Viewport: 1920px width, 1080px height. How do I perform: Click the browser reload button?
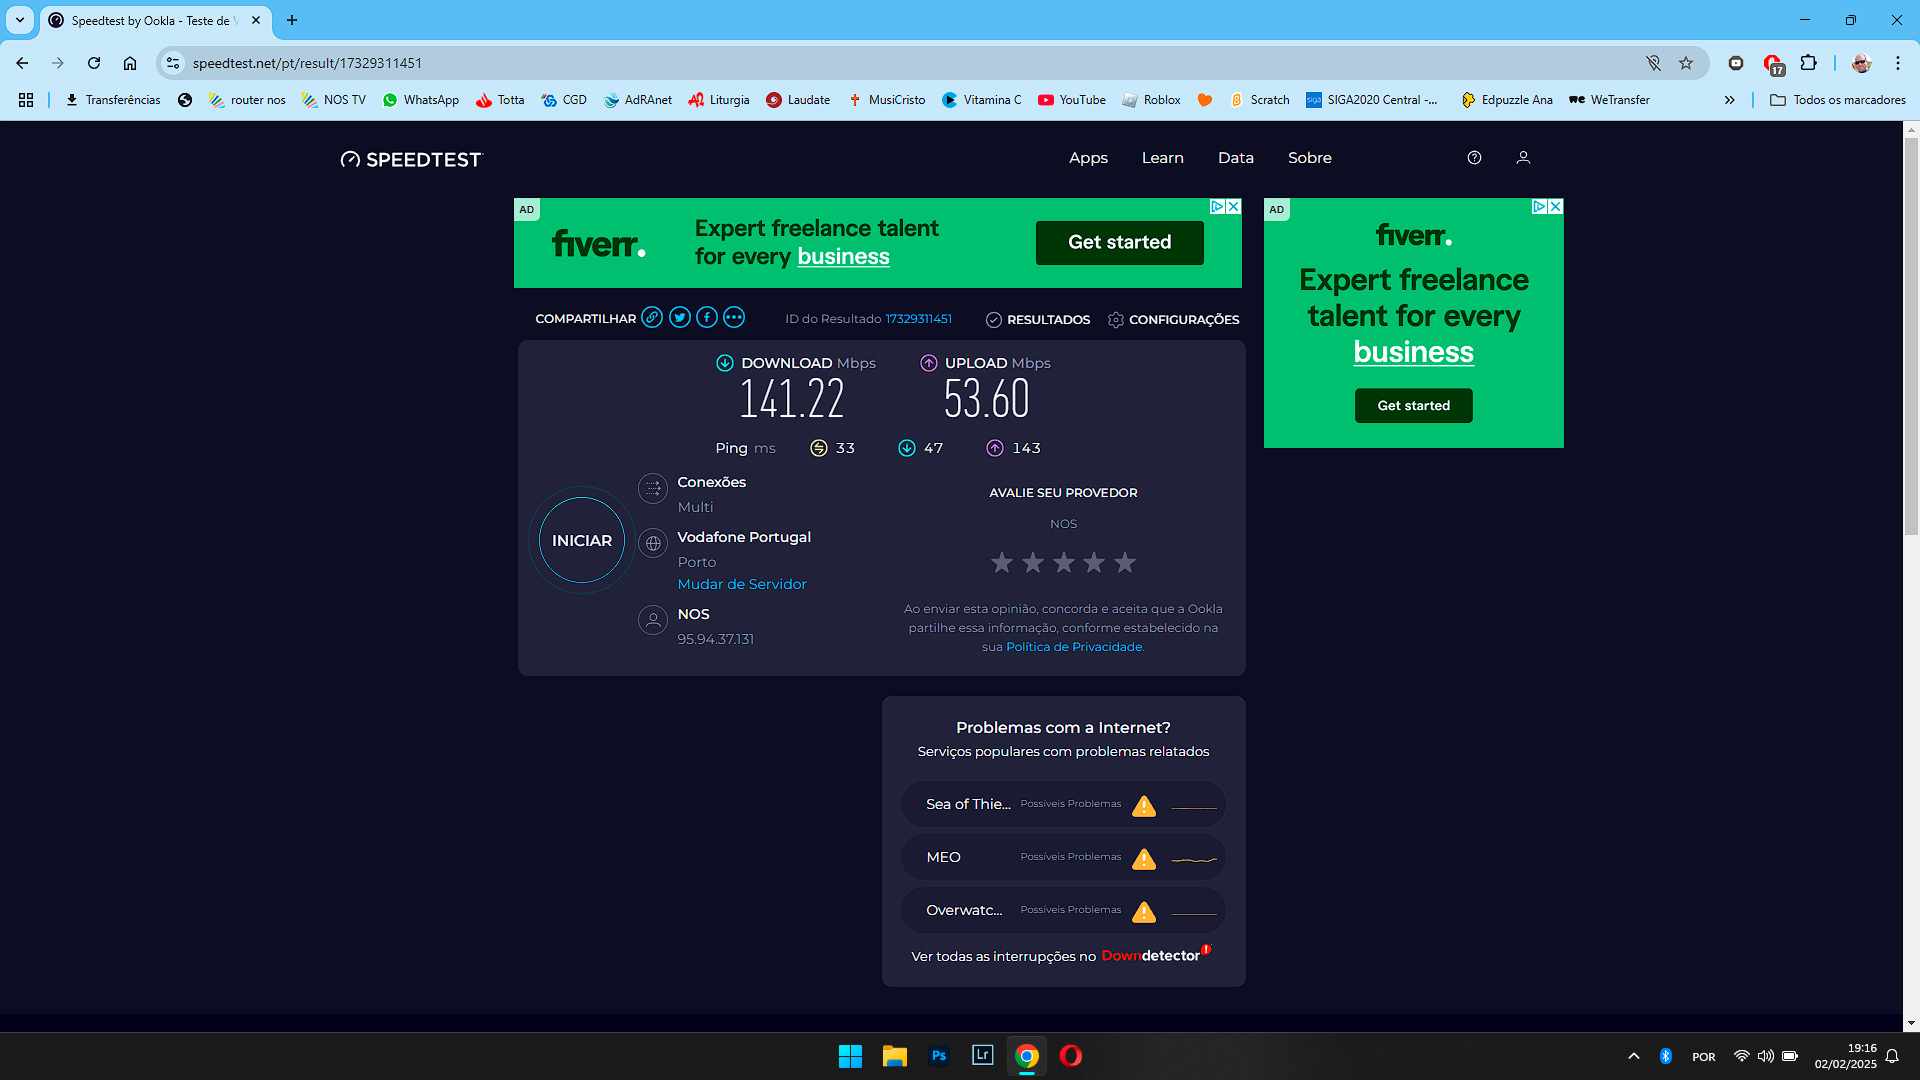tap(94, 63)
